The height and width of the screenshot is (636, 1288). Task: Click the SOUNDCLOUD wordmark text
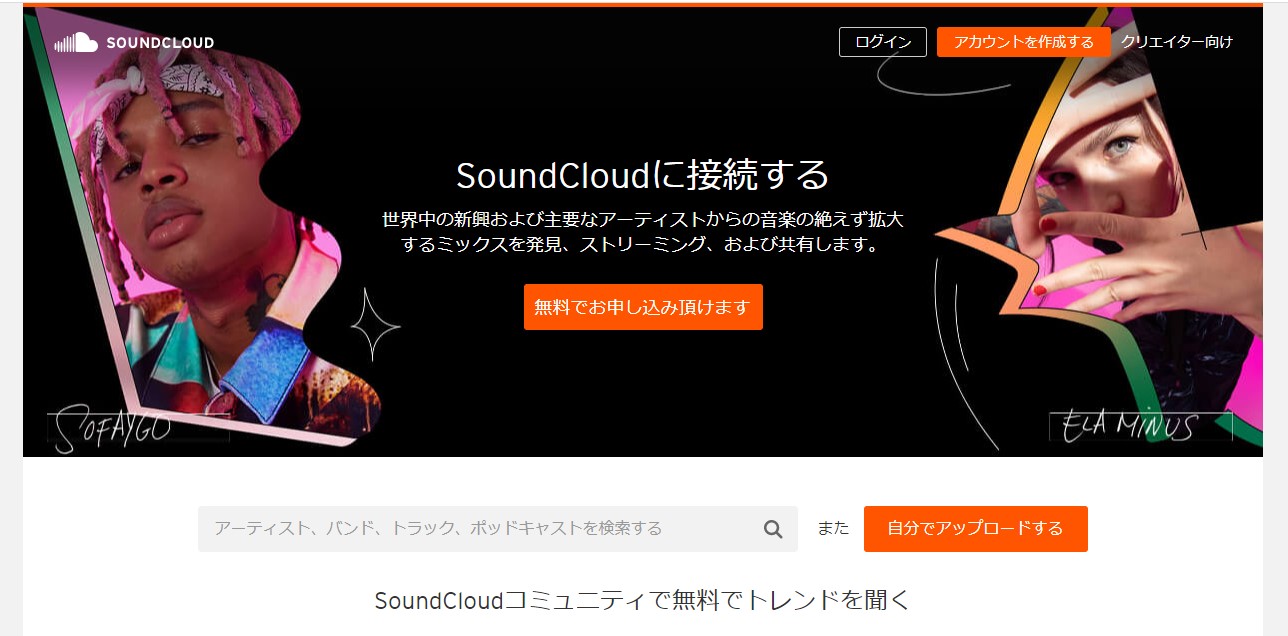160,43
